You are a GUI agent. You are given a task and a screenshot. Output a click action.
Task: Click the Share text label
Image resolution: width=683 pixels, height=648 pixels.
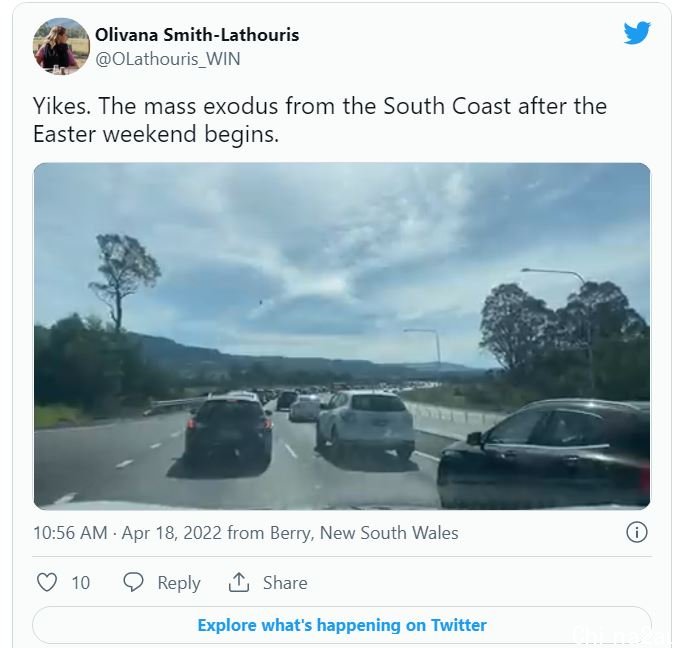pos(285,583)
